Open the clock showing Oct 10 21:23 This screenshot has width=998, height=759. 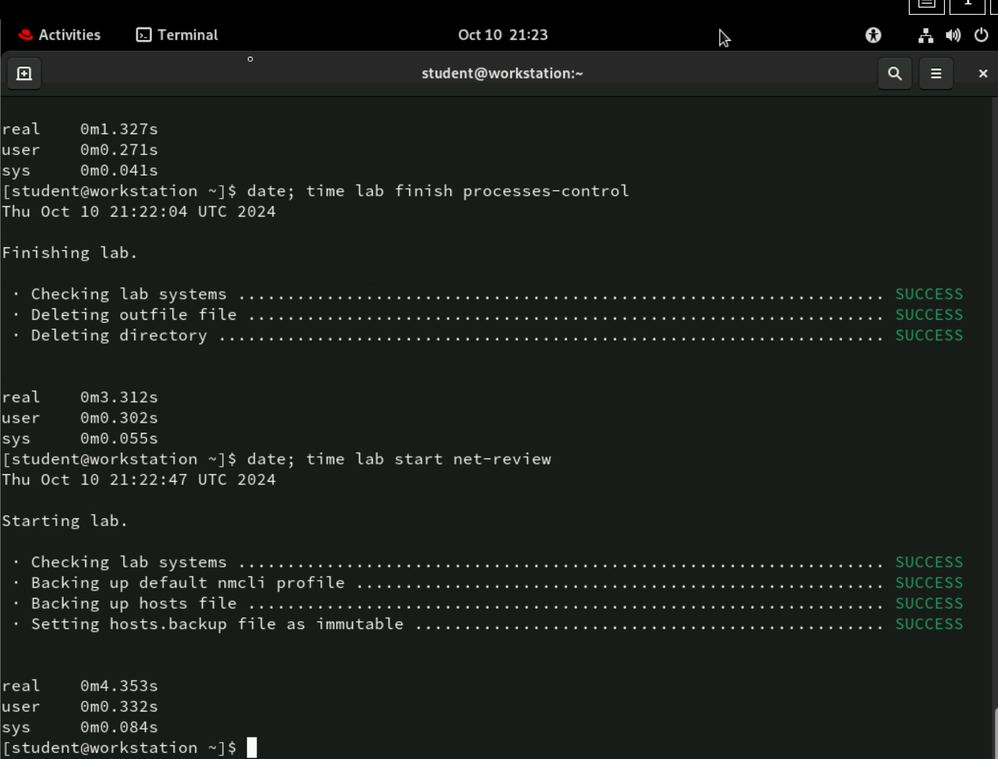[x=502, y=35]
